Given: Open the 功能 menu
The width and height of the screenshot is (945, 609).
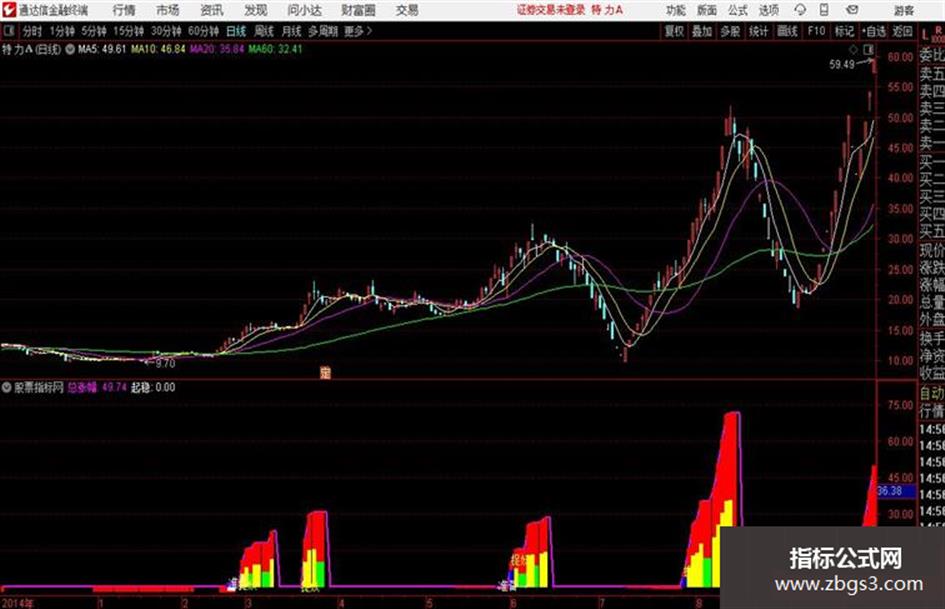Looking at the screenshot, I should click(x=676, y=10).
